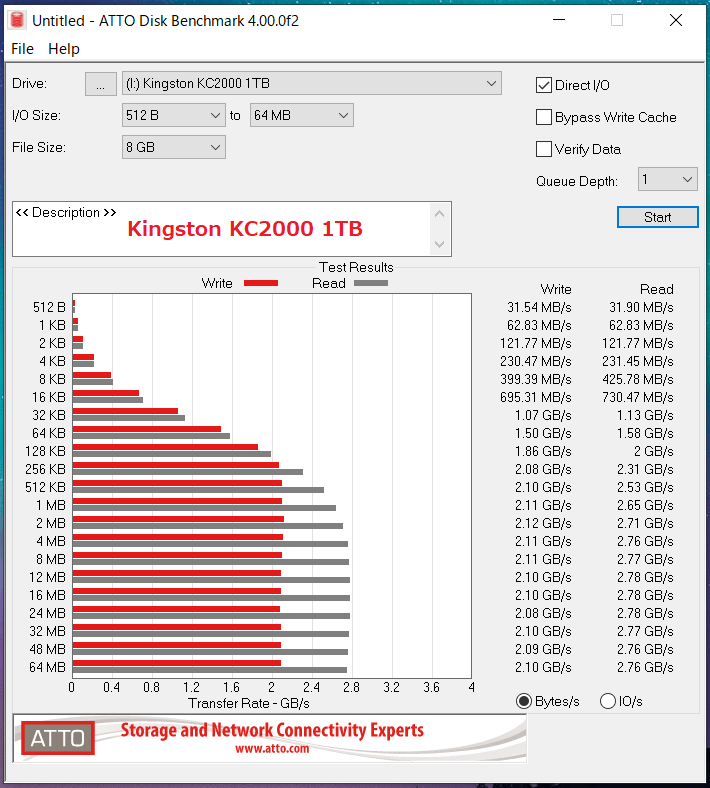This screenshot has width=710, height=788.
Task: Click the 128 KB read value 2 GB/s
Action: pos(653,451)
